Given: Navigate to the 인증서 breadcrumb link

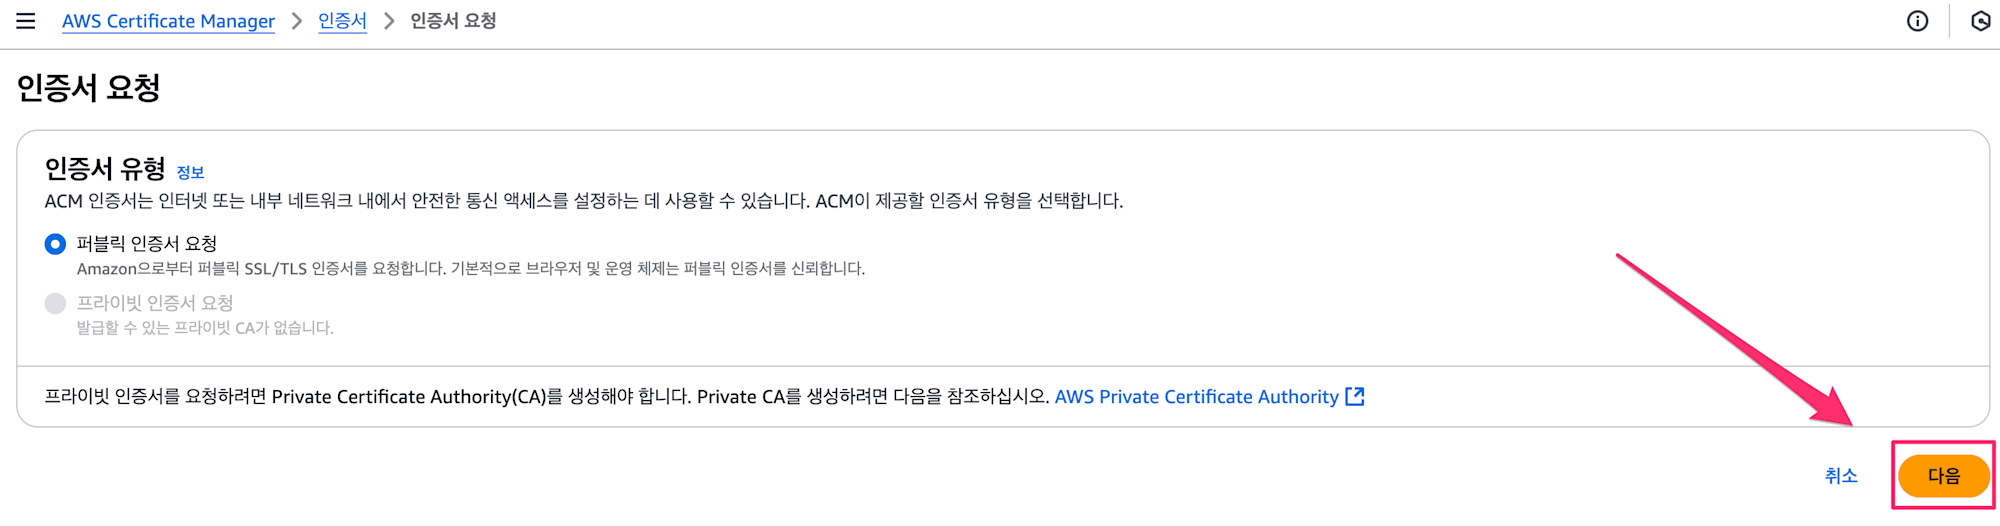Looking at the screenshot, I should pyautogui.click(x=342, y=21).
